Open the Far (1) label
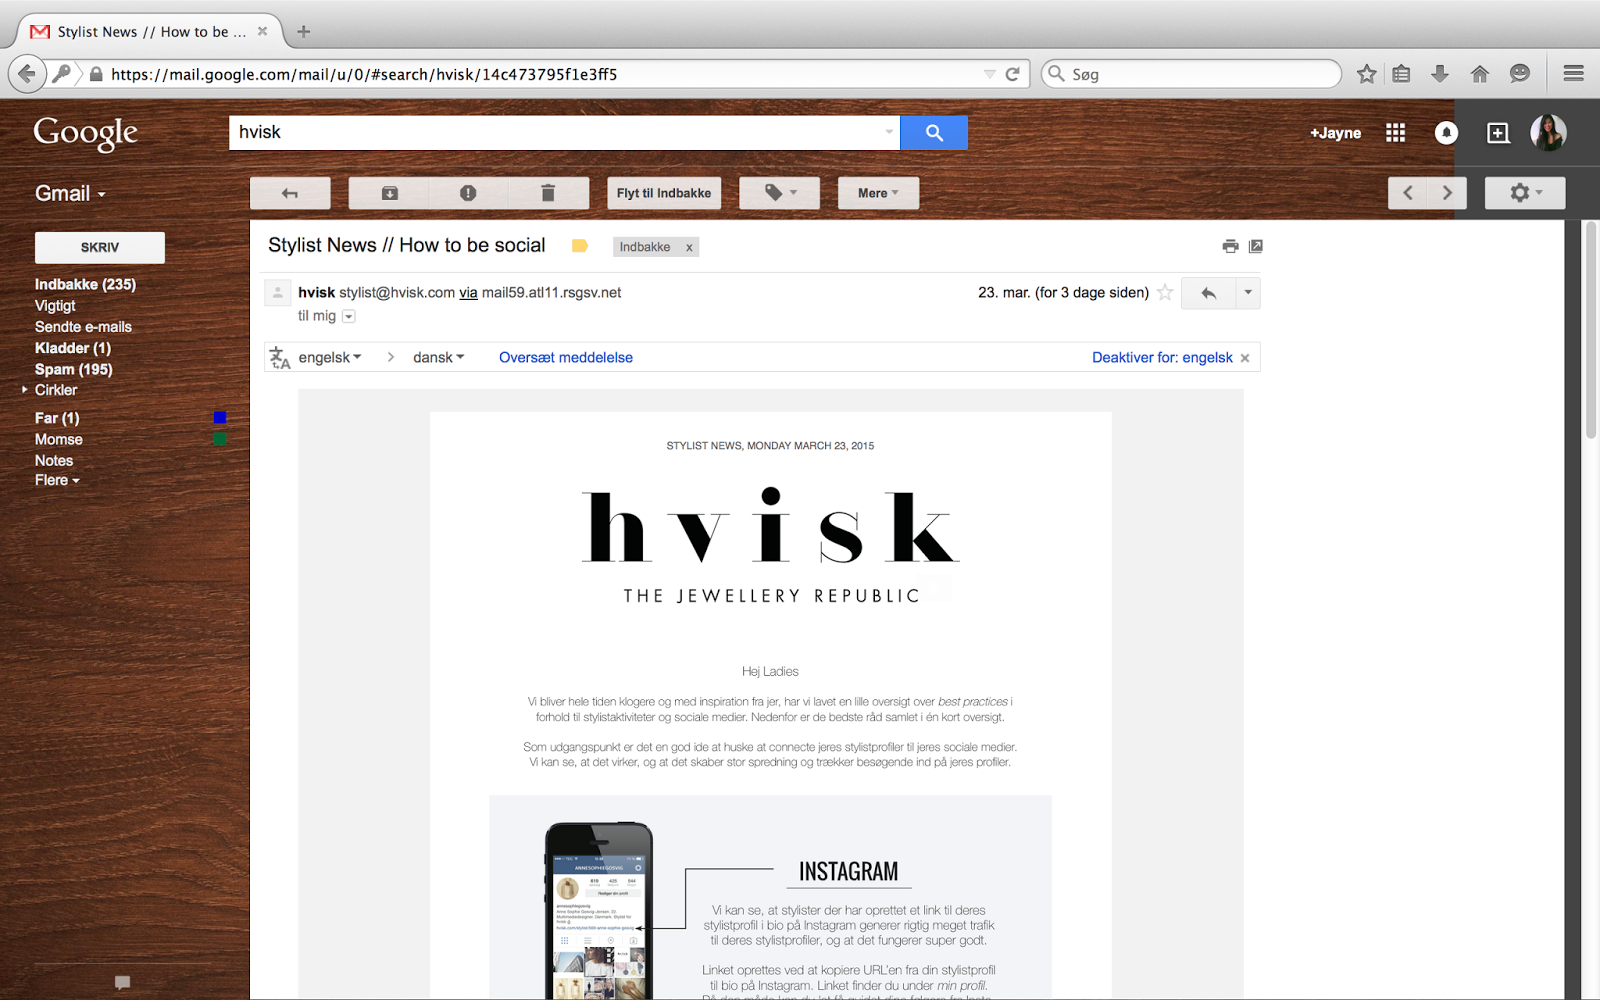 57,418
